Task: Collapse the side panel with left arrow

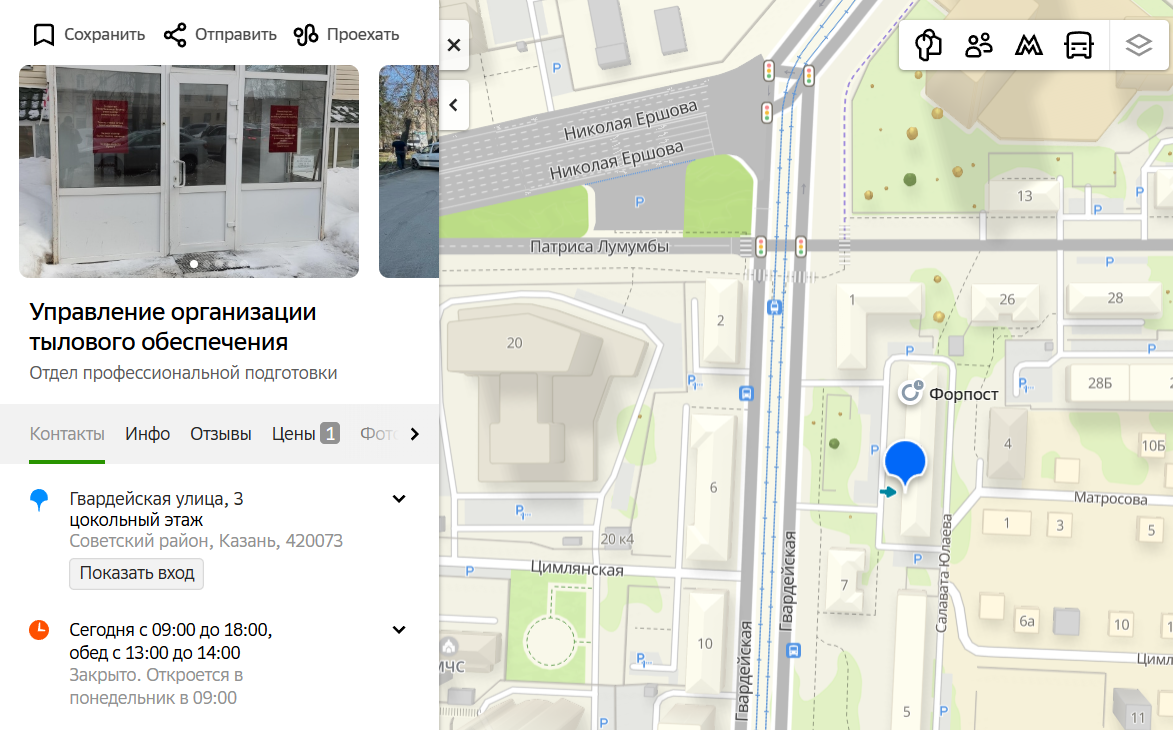Action: tap(453, 105)
